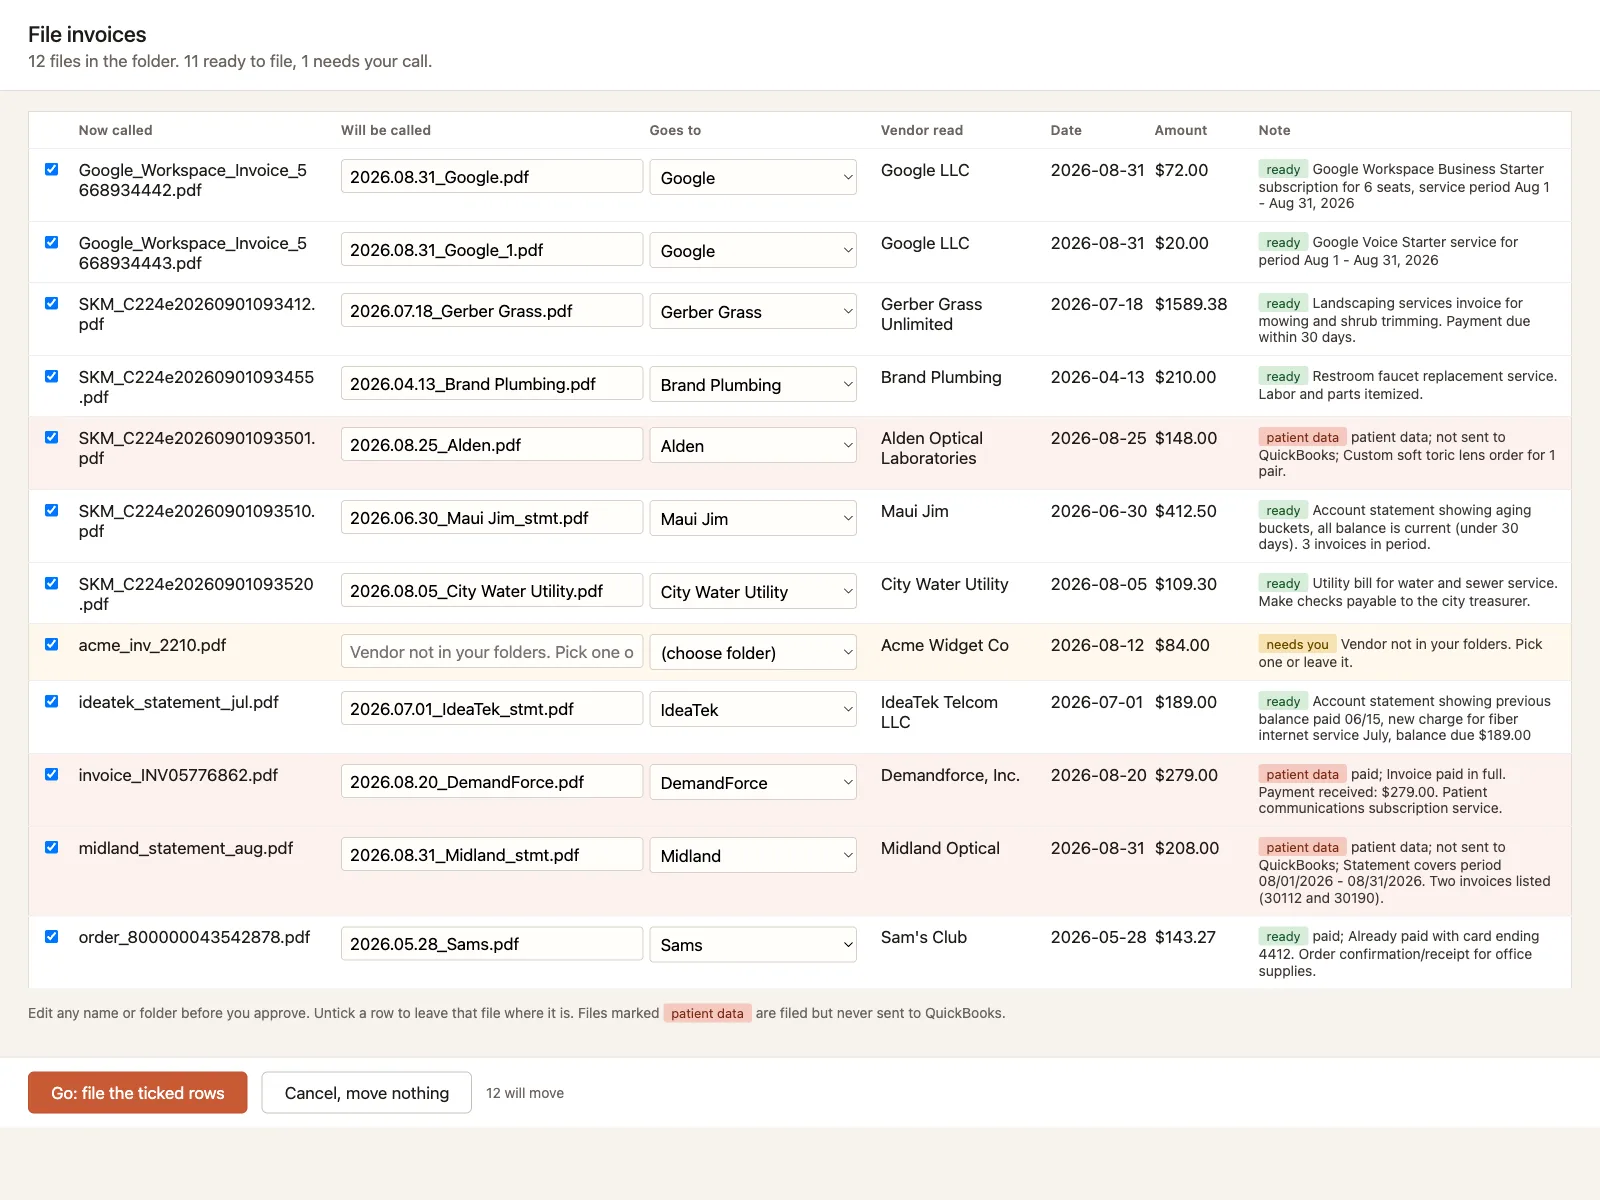
Task: Click patient data tag in Demandforce row
Action: [1302, 774]
